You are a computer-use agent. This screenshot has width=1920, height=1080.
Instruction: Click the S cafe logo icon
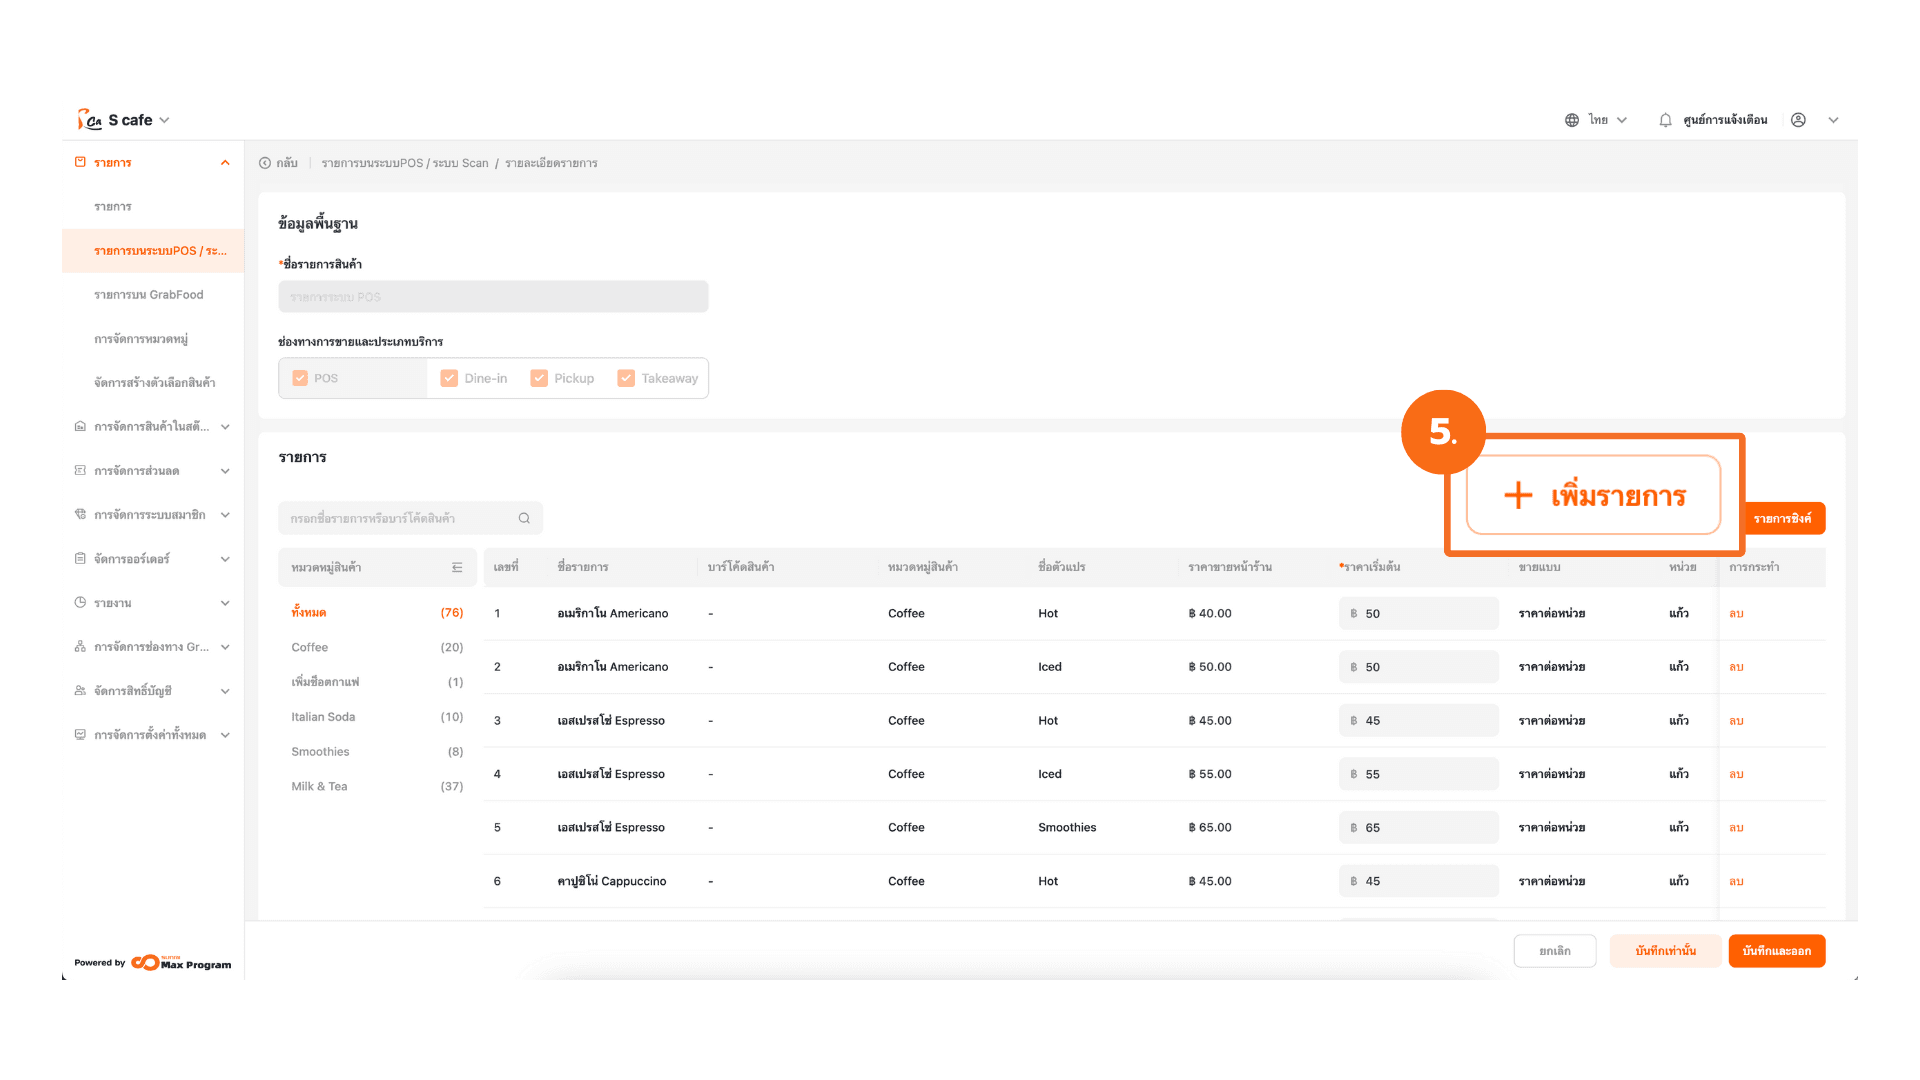pos(89,120)
